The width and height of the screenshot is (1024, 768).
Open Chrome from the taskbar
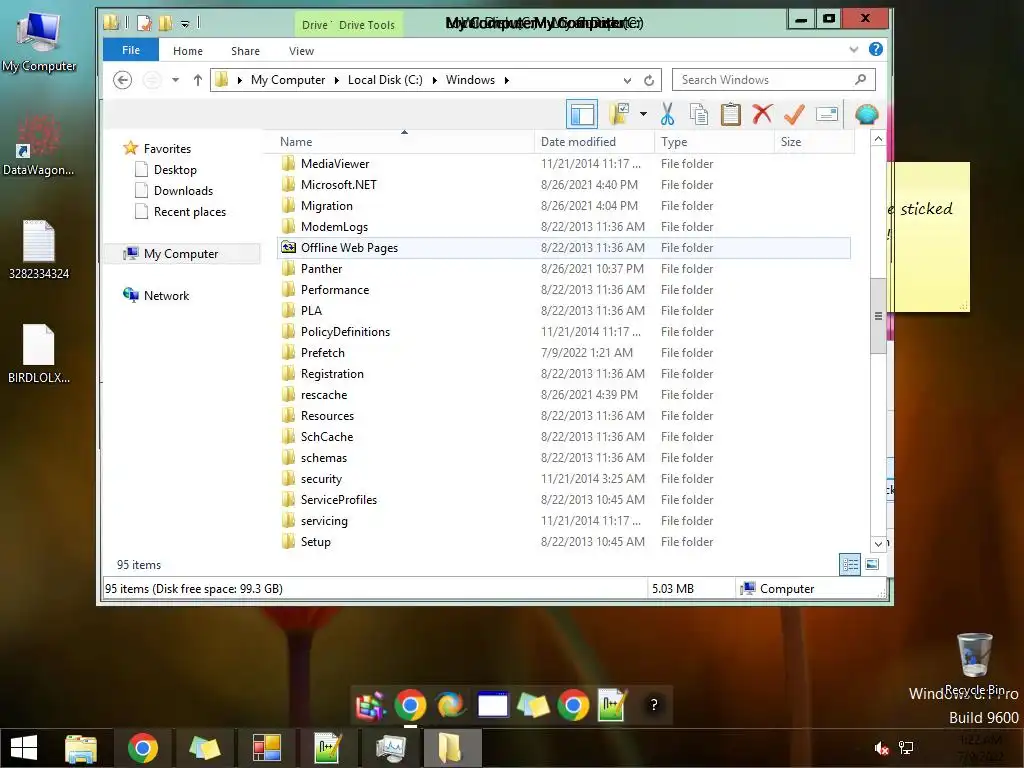pyautogui.click(x=143, y=748)
